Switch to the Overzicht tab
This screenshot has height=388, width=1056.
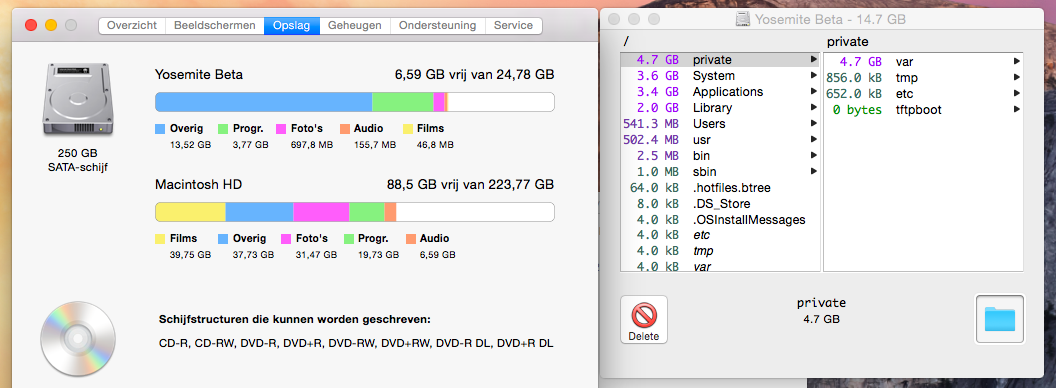click(132, 26)
